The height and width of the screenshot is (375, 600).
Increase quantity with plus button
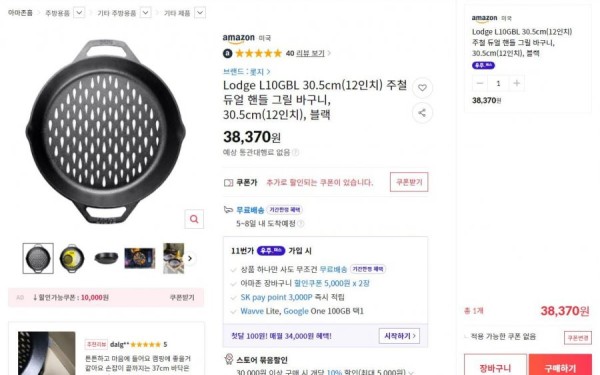(x=516, y=83)
